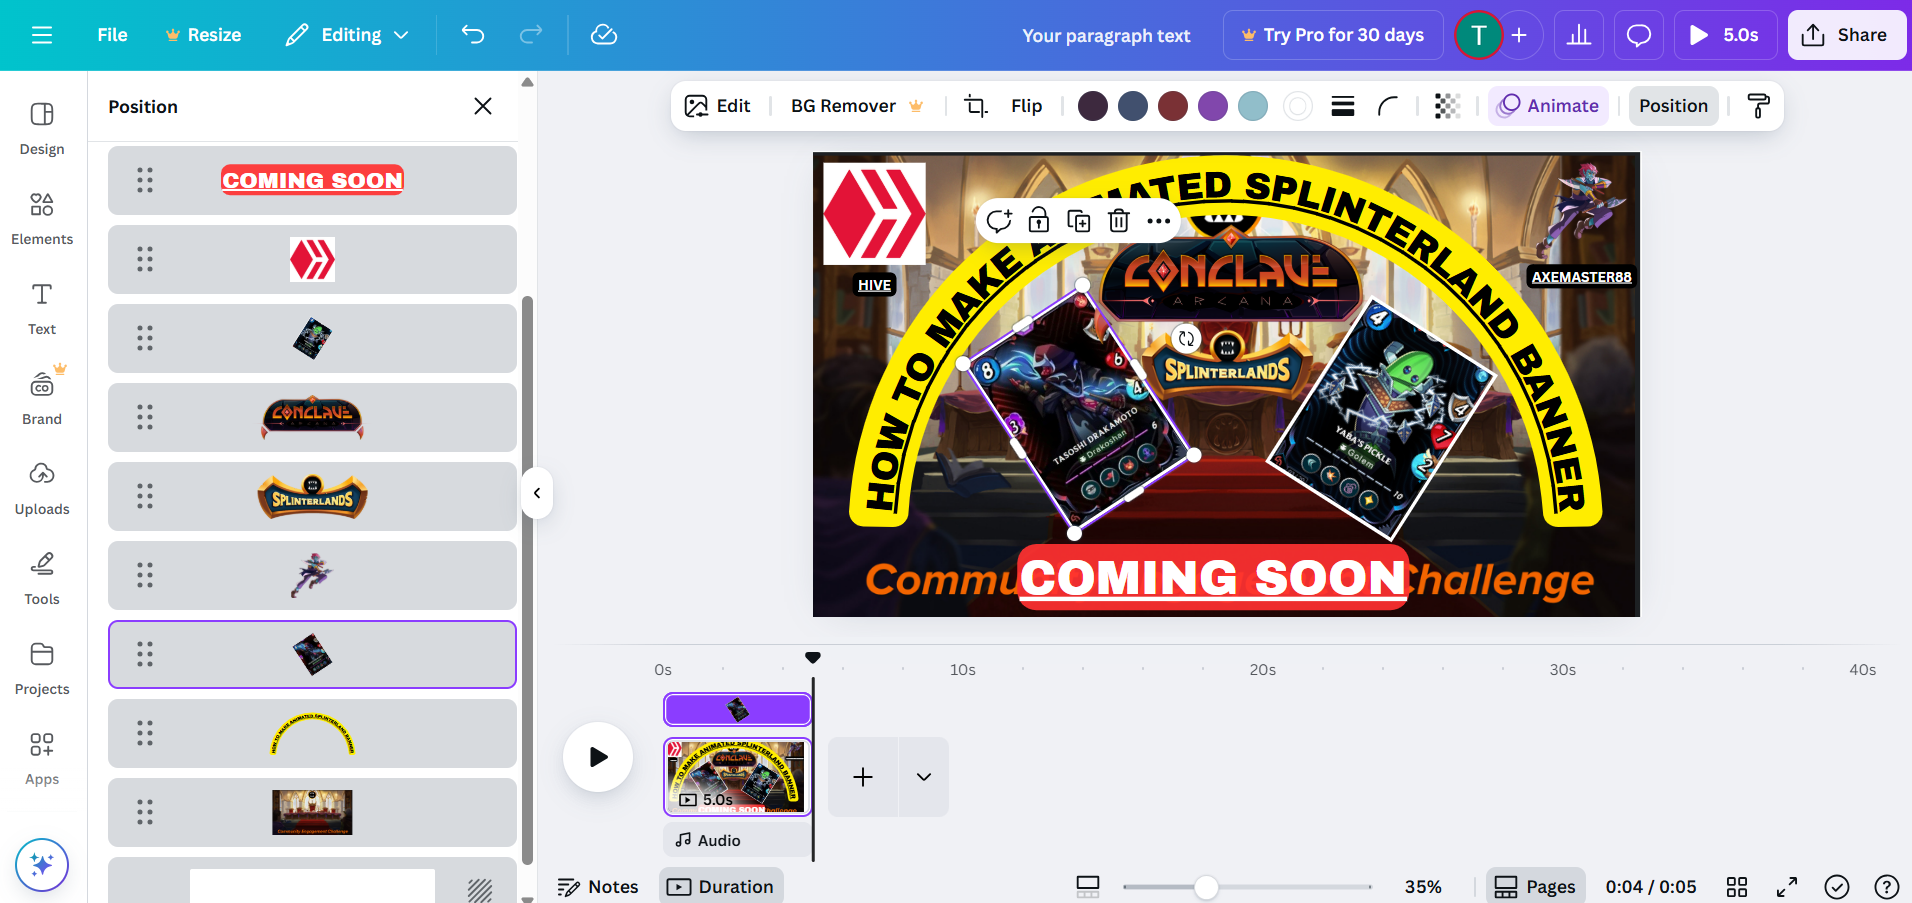Open the Design side panel

click(42, 128)
